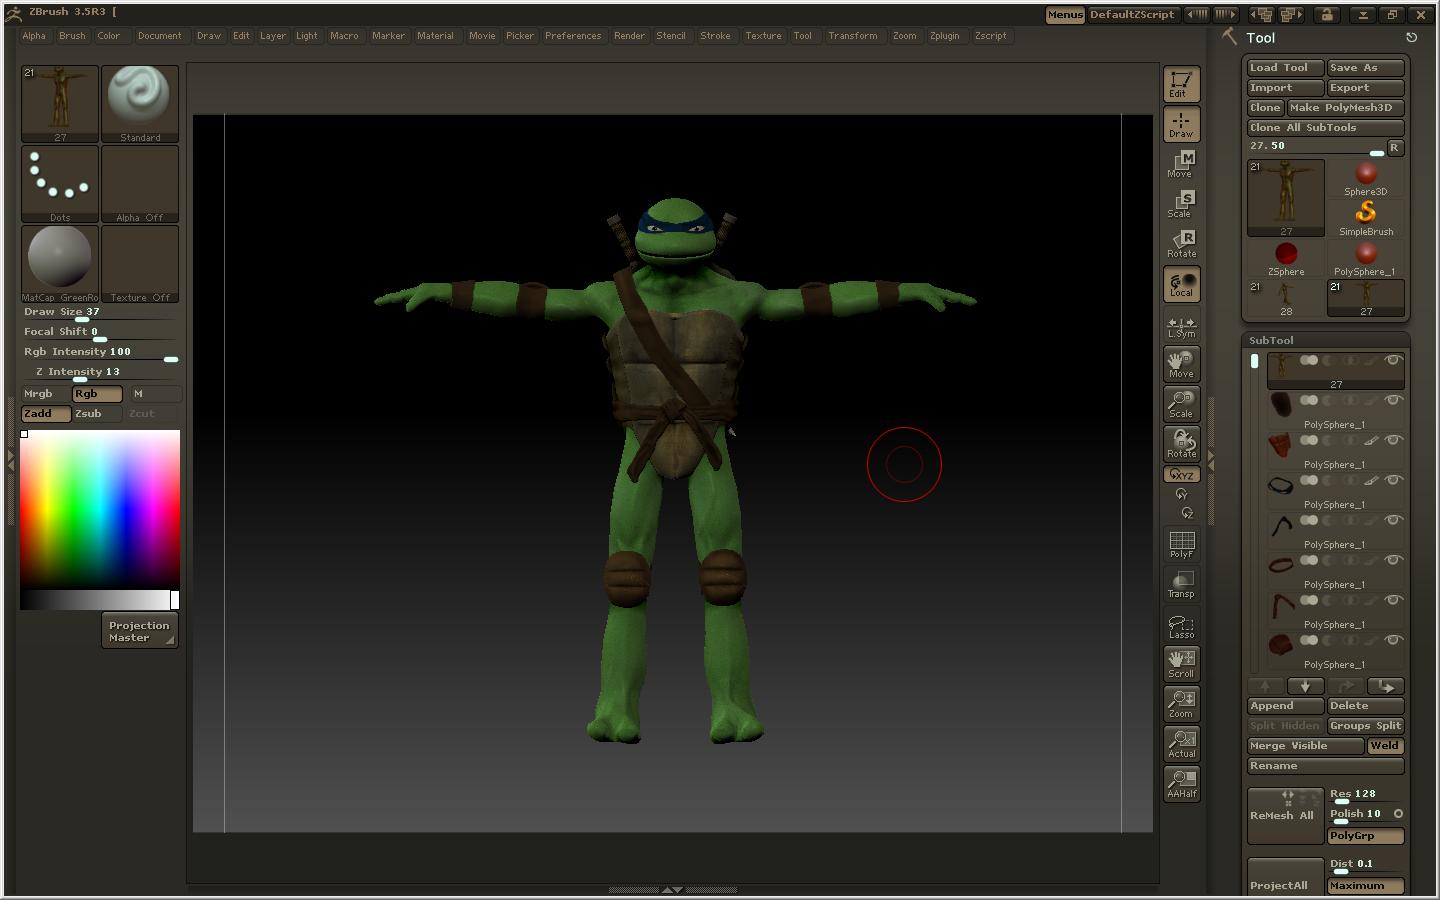Click the Export button
The height and width of the screenshot is (900, 1440).
click(1366, 88)
